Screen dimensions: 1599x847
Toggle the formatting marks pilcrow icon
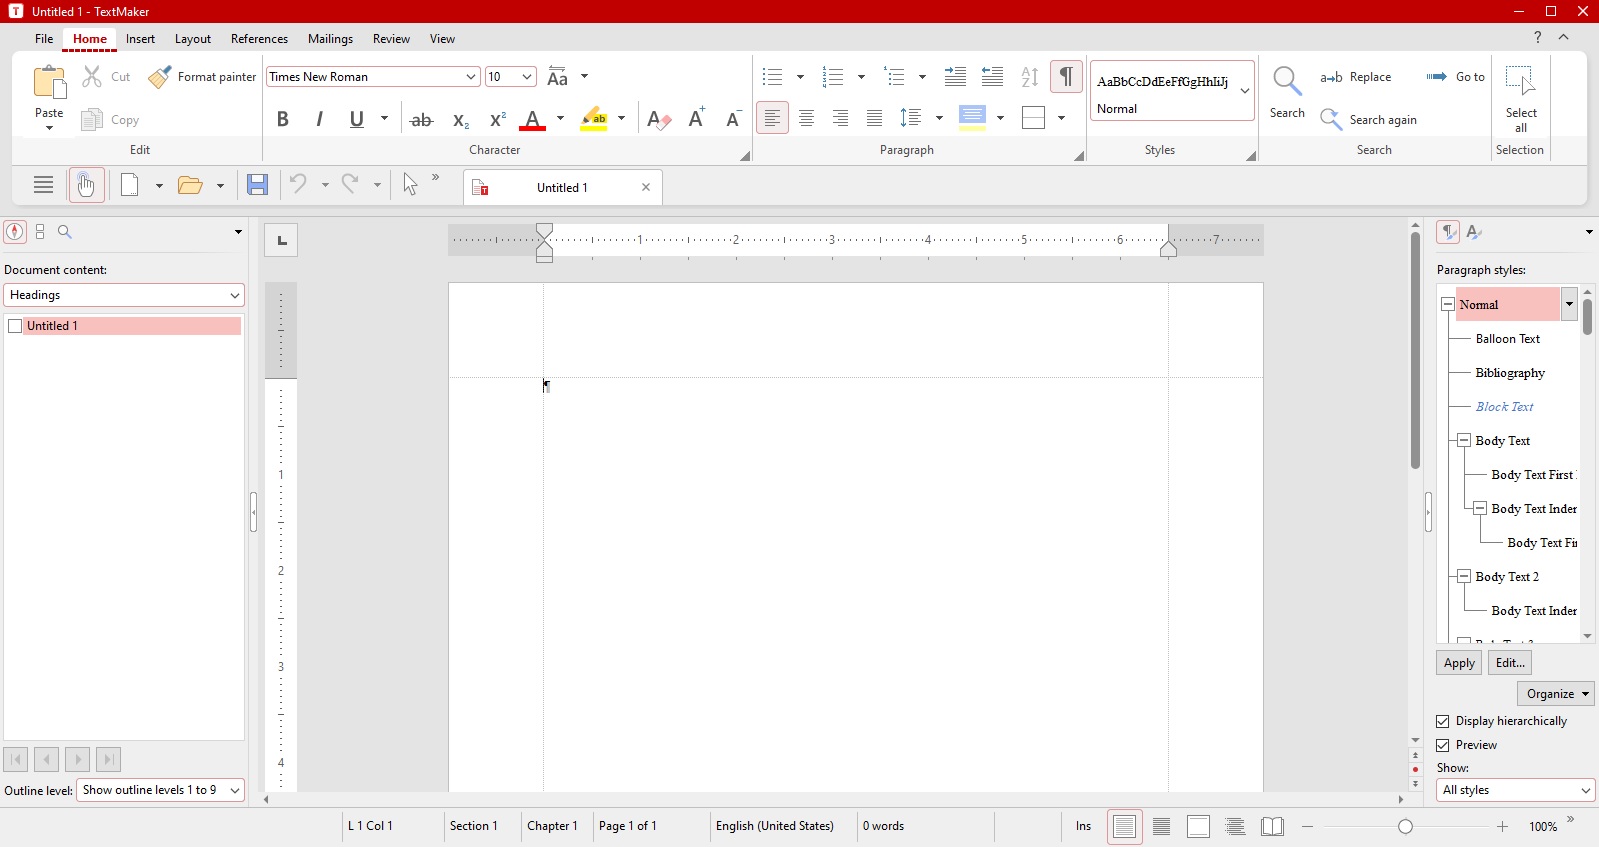pyautogui.click(x=1067, y=77)
